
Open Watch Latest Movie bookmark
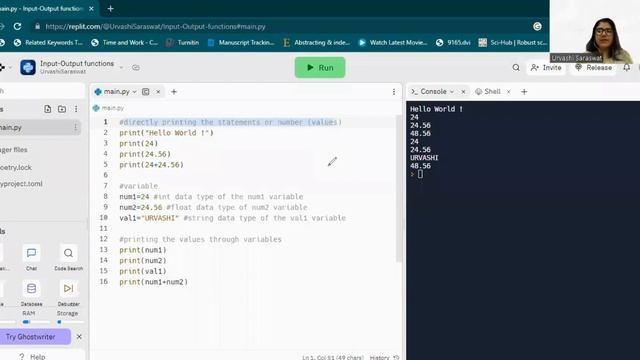pyautogui.click(x=393, y=42)
